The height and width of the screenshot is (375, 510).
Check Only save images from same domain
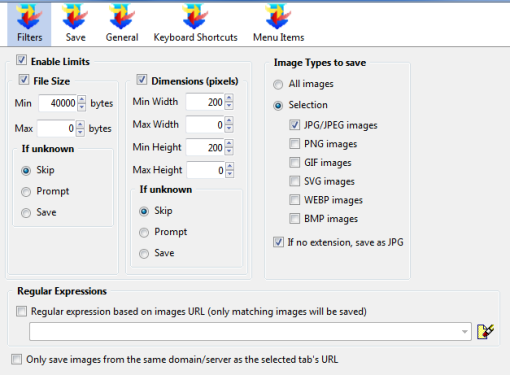pyautogui.click(x=16, y=359)
